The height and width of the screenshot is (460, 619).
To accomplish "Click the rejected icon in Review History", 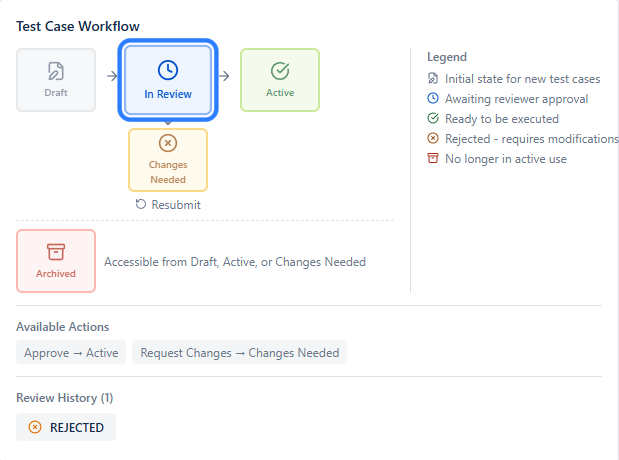I will 35,427.
